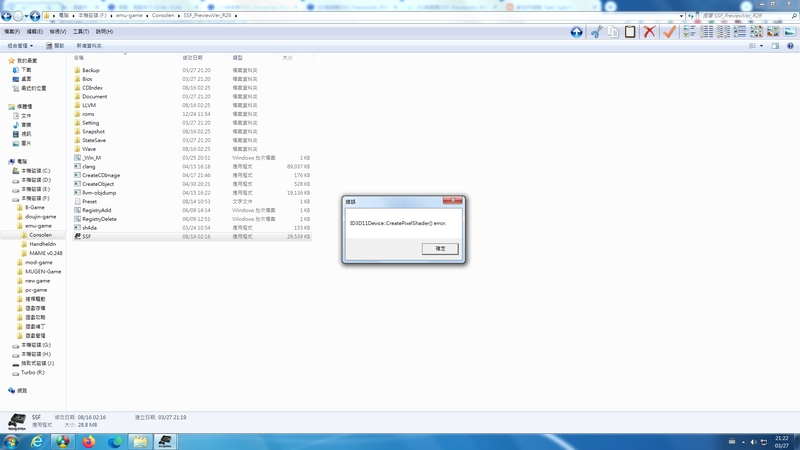
Task: Click the blue Up-arrow toolbar icon
Action: [576, 32]
